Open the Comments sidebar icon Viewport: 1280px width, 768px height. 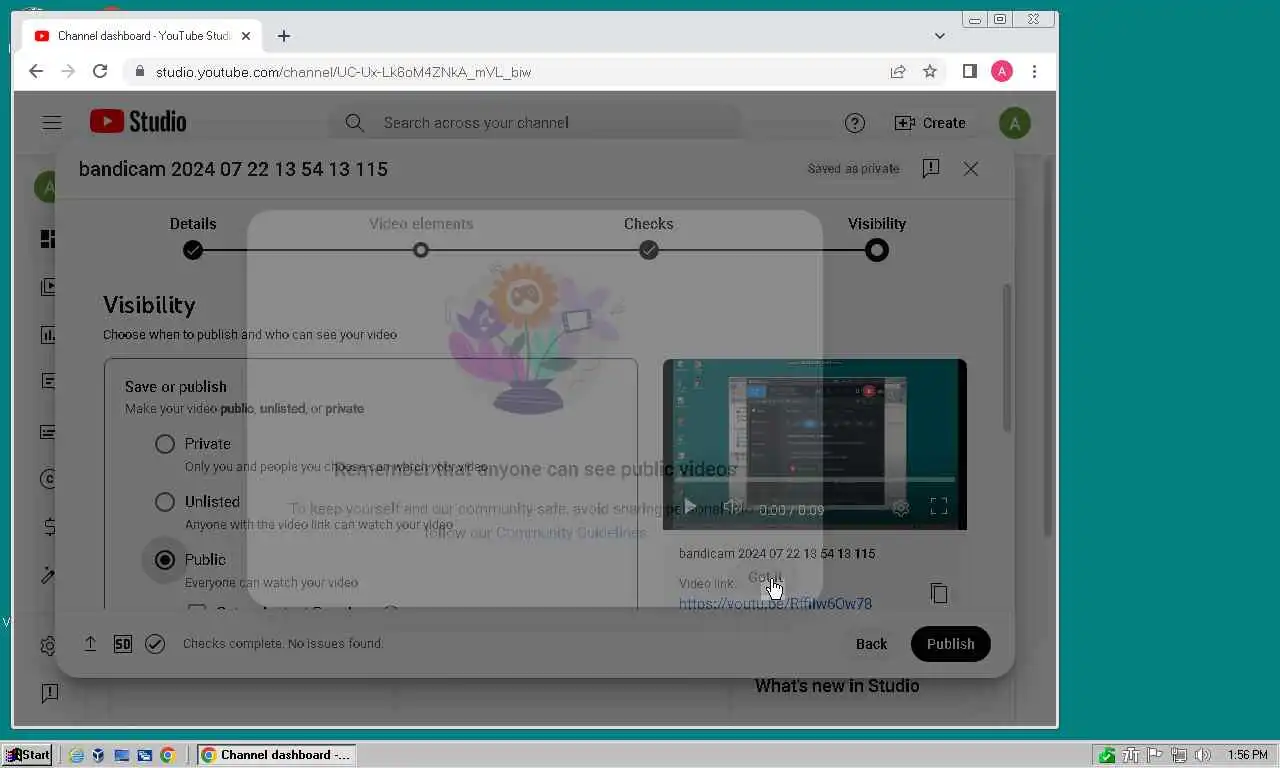47,381
